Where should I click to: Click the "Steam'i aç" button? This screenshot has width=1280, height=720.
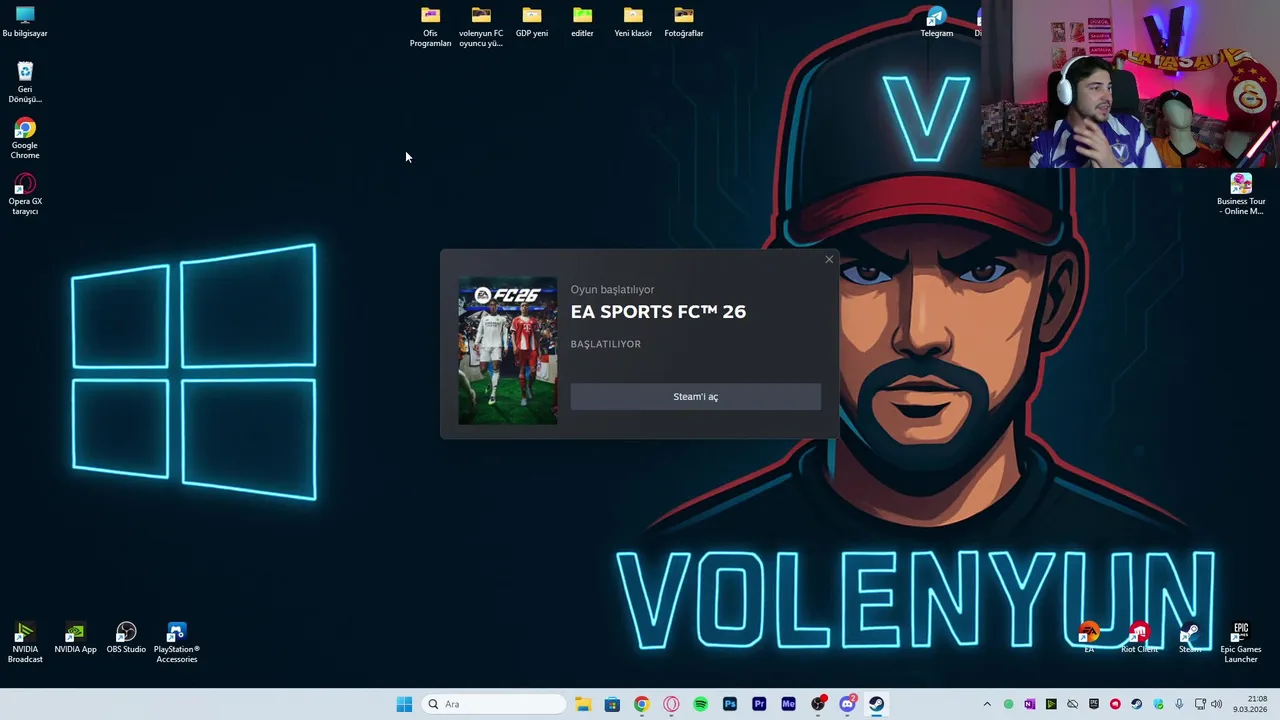[695, 397]
